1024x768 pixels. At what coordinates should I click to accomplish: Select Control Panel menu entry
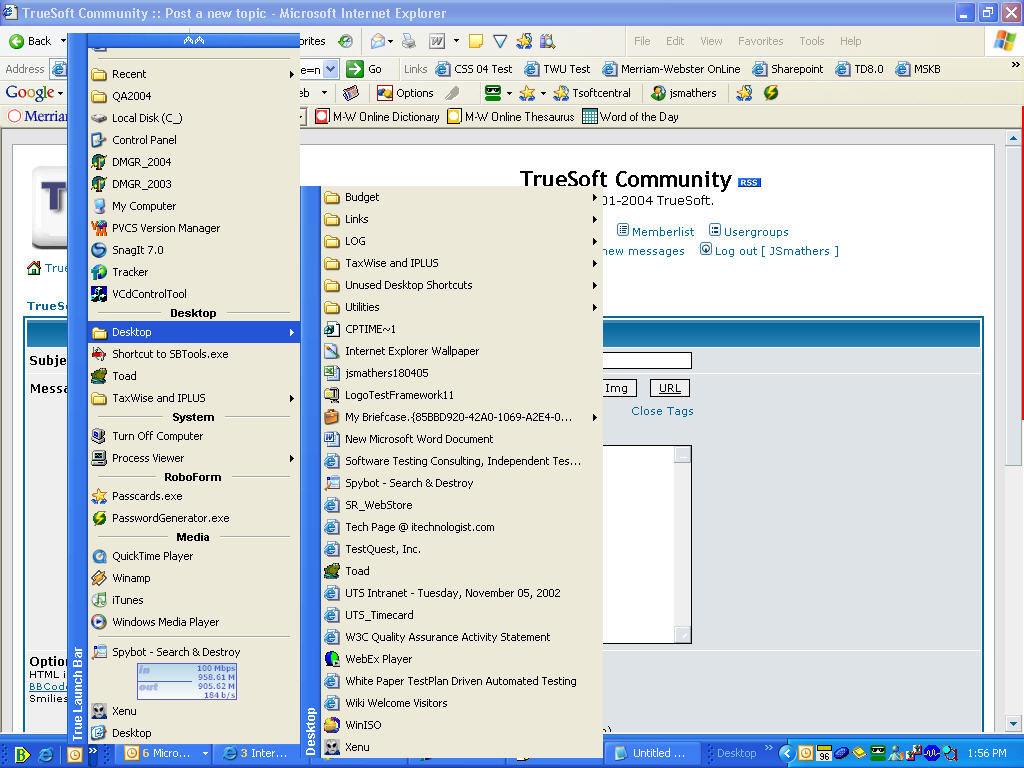pos(144,140)
